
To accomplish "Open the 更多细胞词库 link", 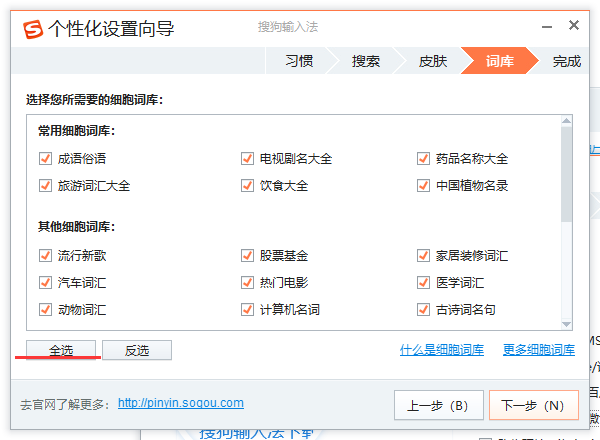I will point(539,350).
